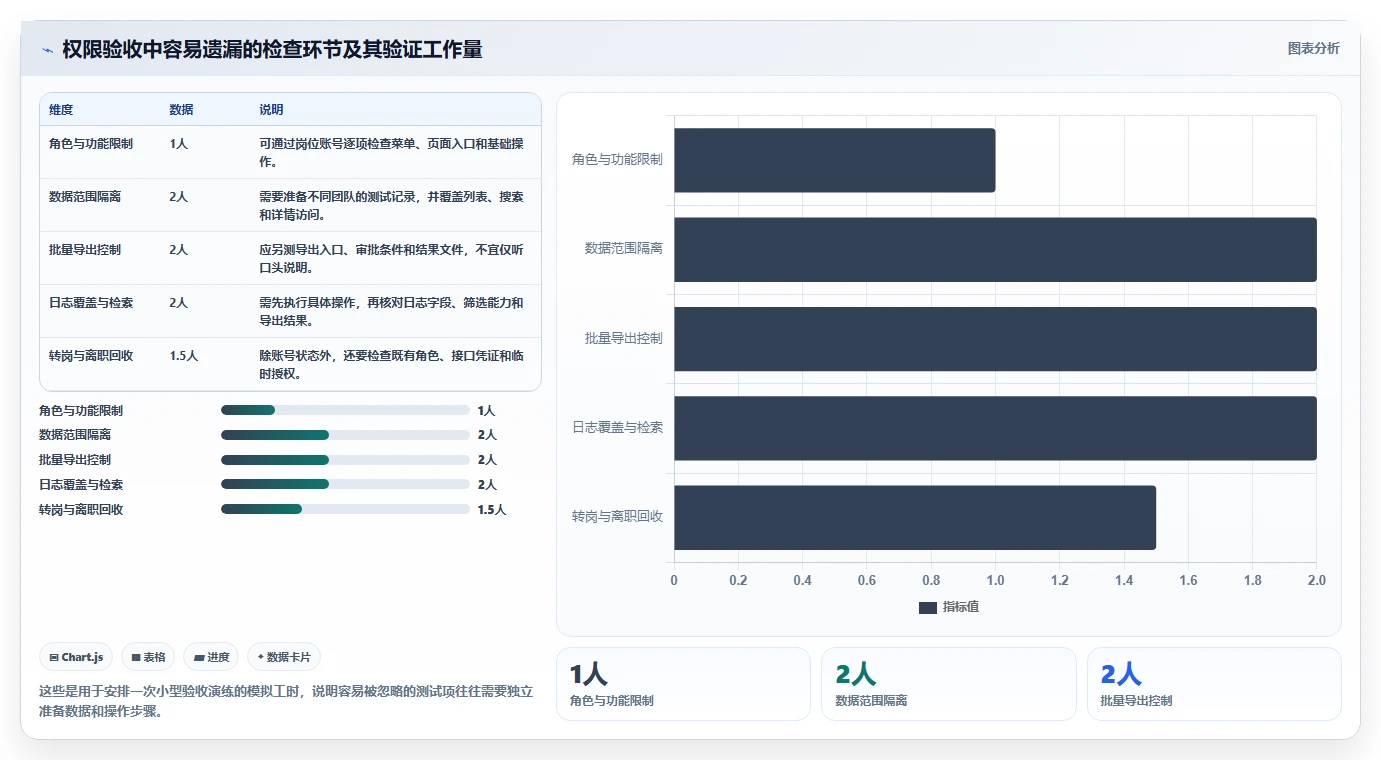Click the 图表分析 label in header
Viewport: 1381px width, 760px height.
(1313, 49)
